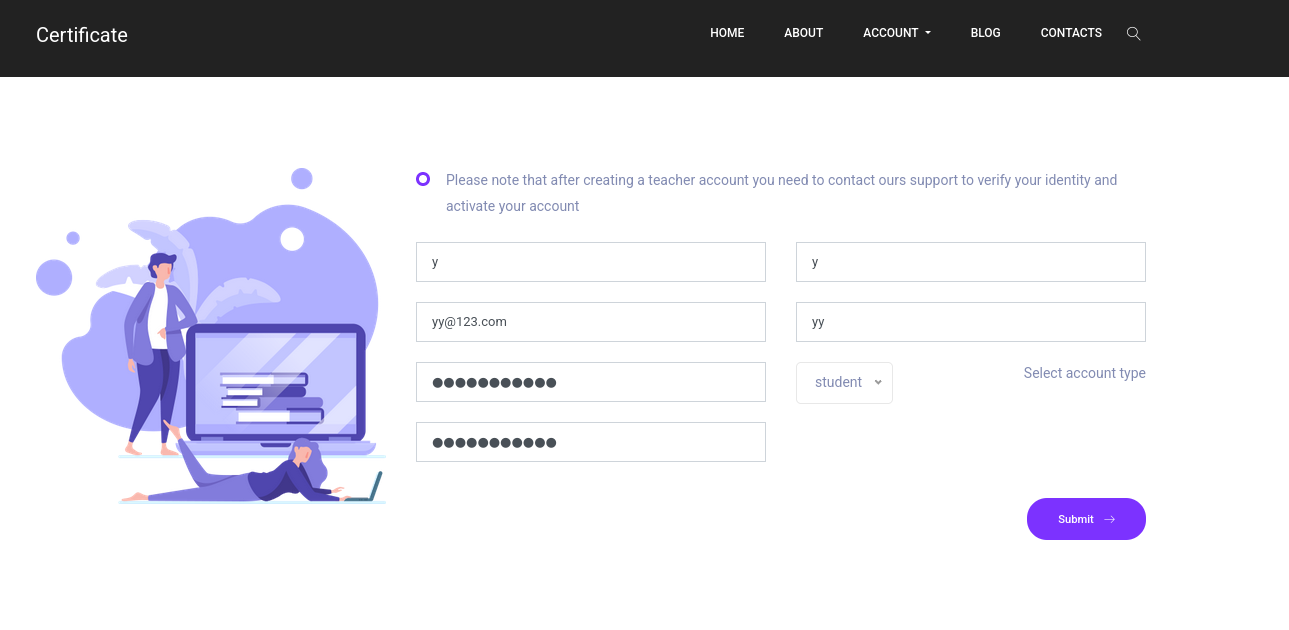The height and width of the screenshot is (630, 1289).
Task: Click the first text field containing y
Action: [590, 262]
